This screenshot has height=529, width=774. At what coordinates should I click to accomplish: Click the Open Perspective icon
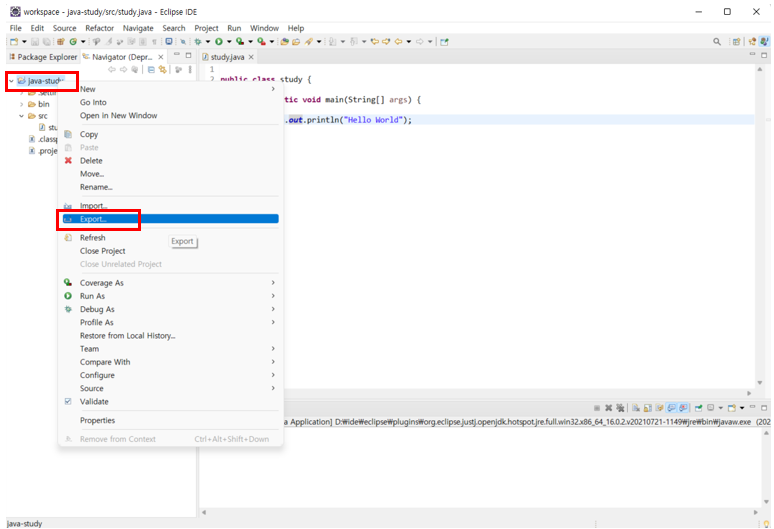click(736, 42)
